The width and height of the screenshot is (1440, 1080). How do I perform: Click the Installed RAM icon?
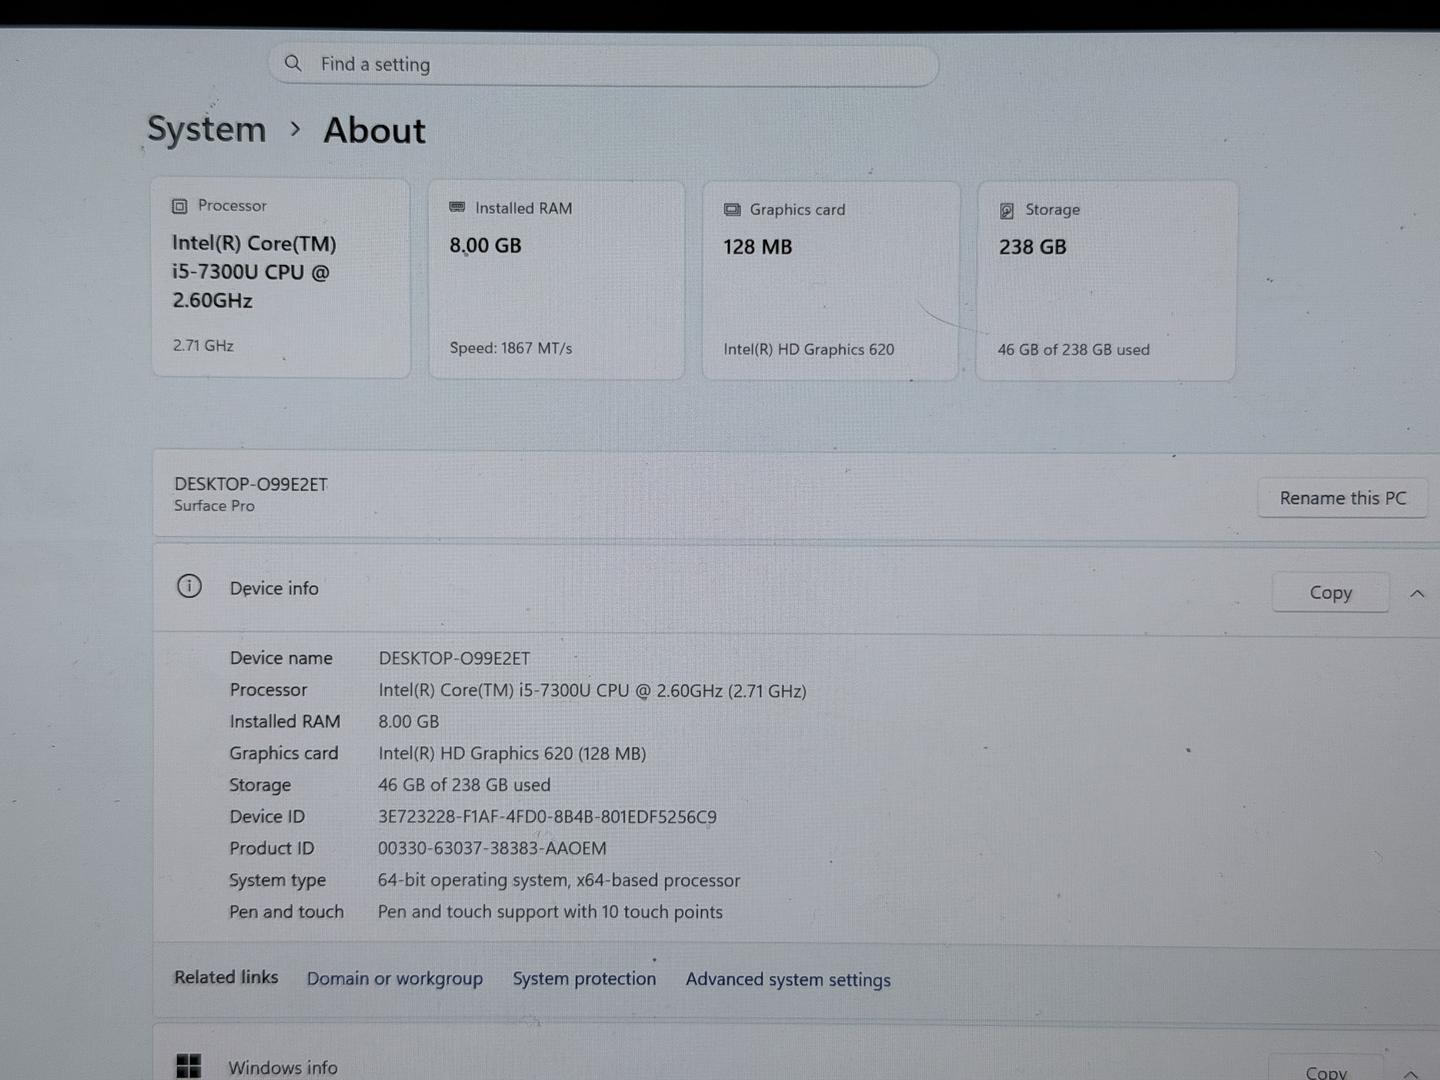coord(457,207)
